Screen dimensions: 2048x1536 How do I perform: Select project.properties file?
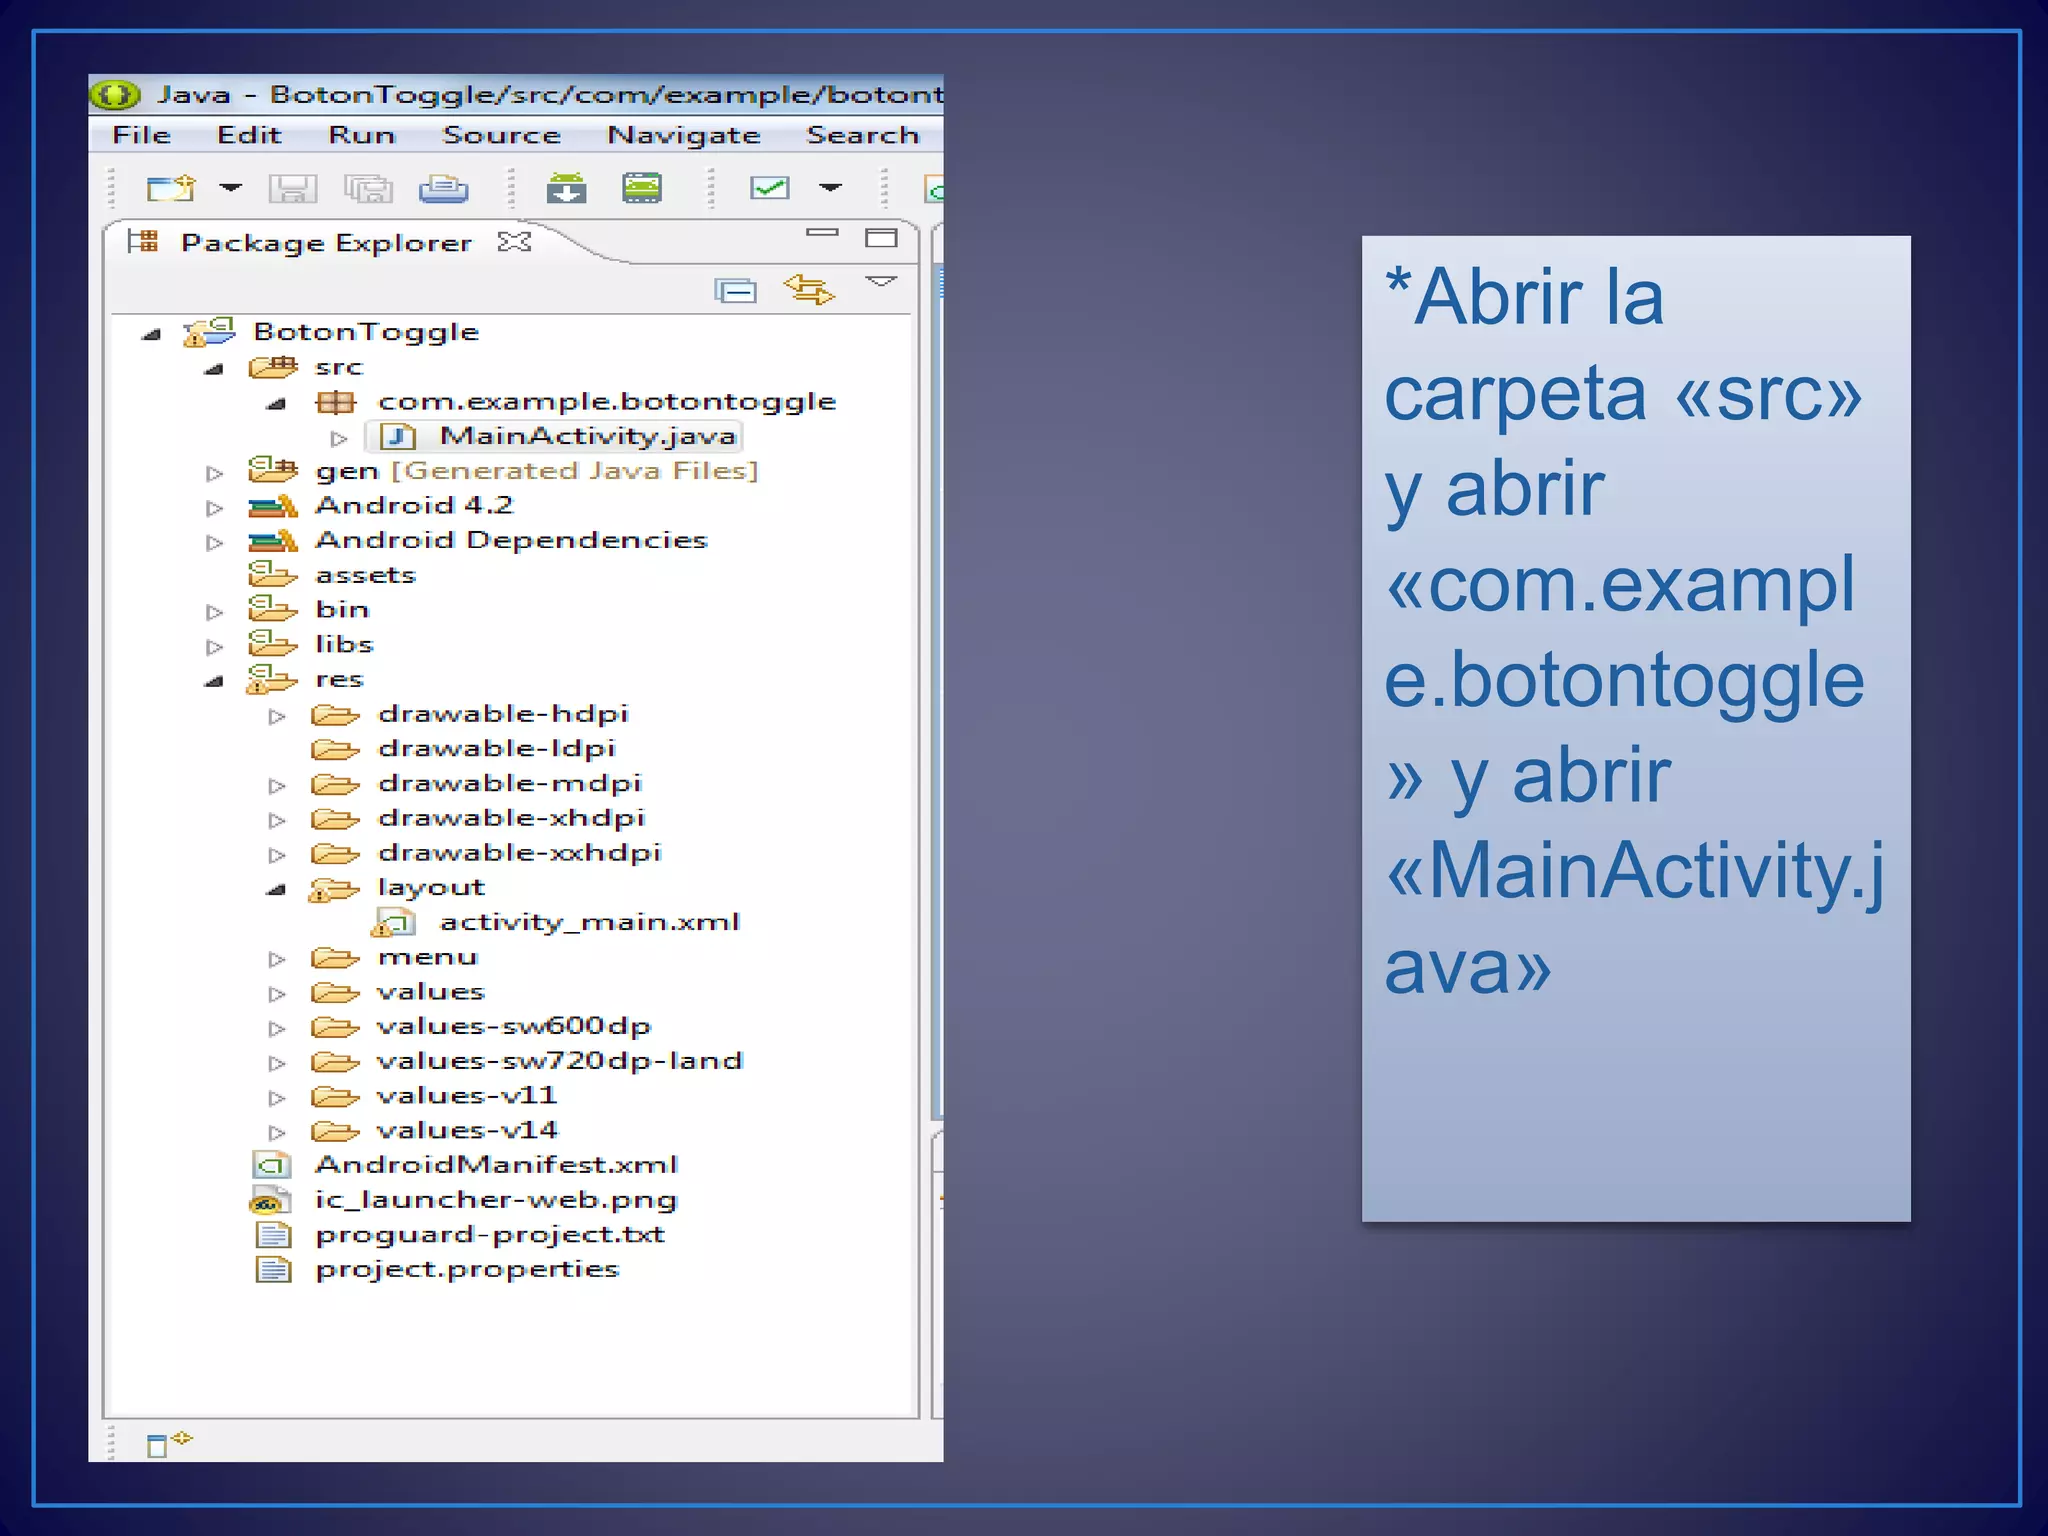pos(467,1270)
